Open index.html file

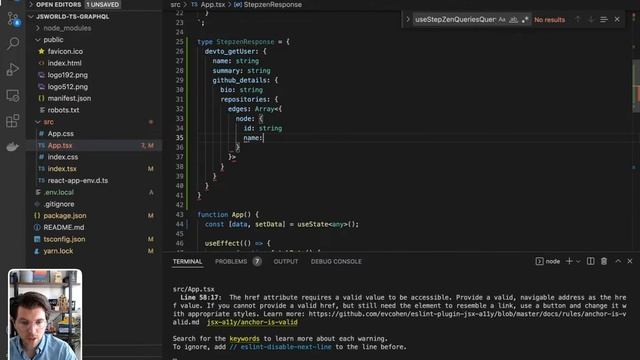tap(64, 63)
